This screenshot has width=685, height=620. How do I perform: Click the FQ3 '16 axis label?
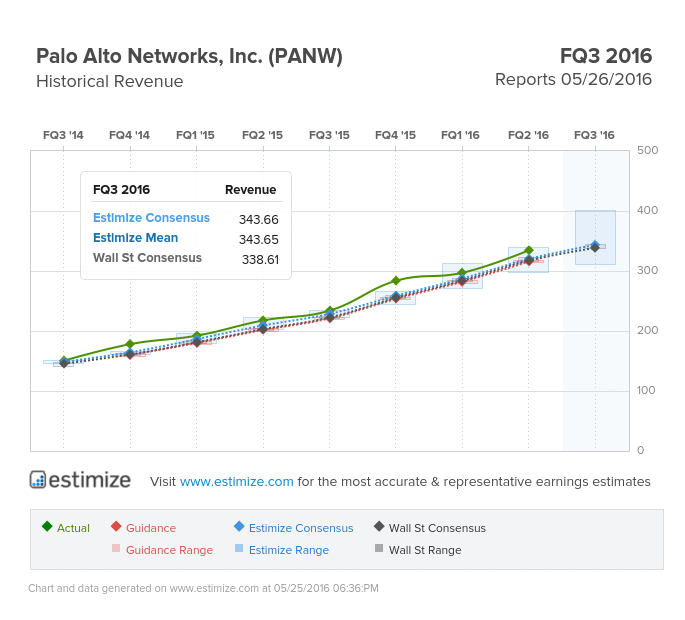click(595, 135)
